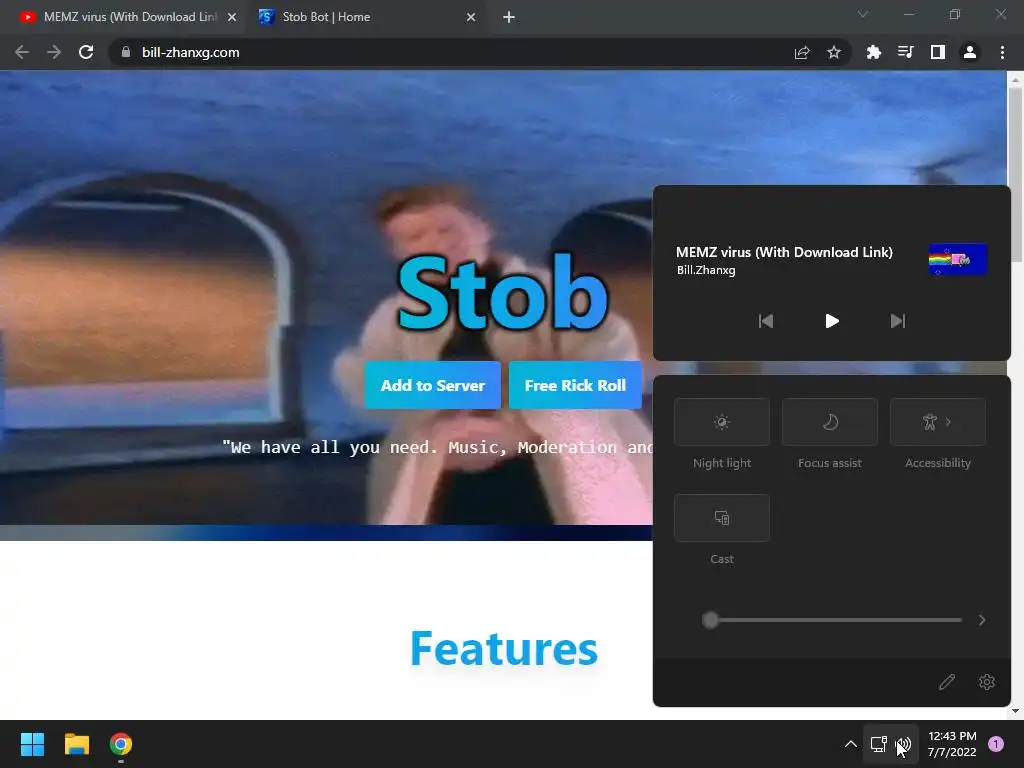Click the Add to Server button
Screen dimensions: 1024x768
pos(433,385)
